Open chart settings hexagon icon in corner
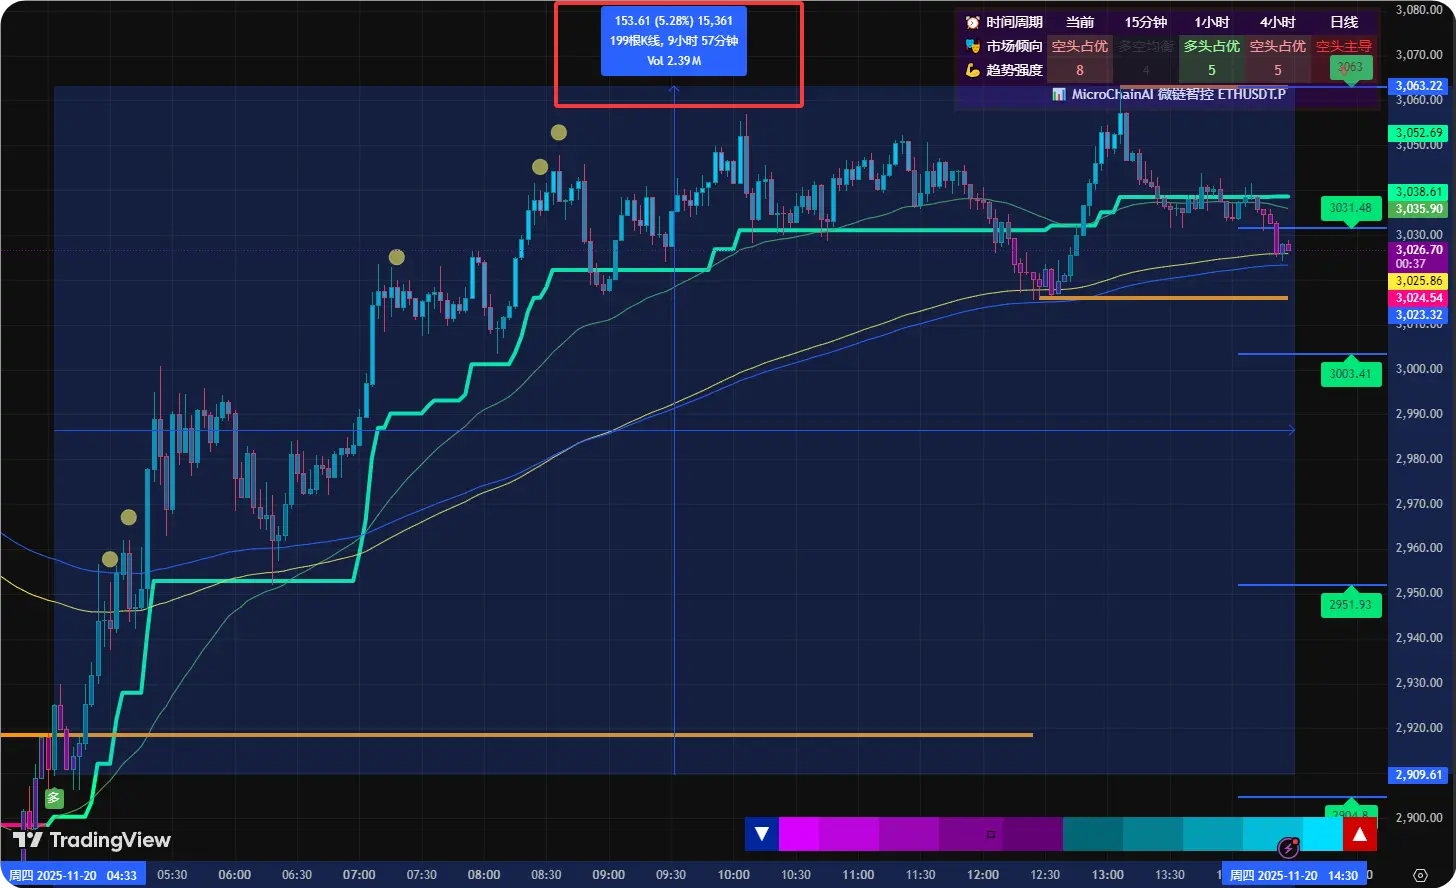1456x888 pixels. (1421, 875)
